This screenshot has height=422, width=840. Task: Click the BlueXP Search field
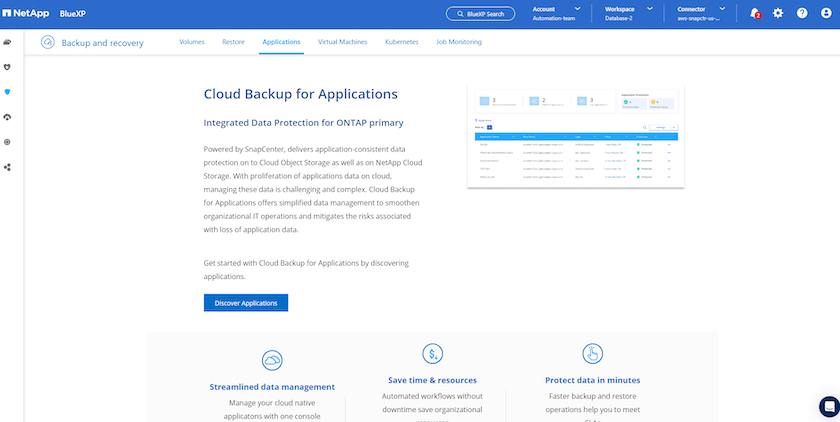click(481, 13)
